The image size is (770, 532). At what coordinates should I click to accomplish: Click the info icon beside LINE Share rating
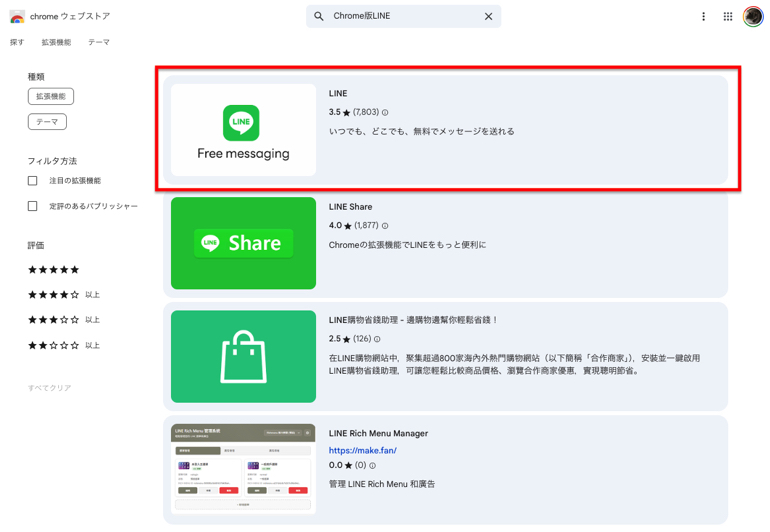coord(385,226)
